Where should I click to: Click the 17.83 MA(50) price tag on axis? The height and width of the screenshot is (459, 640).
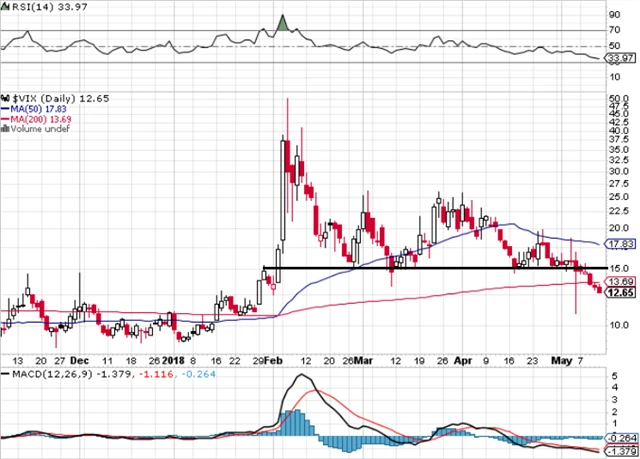click(x=617, y=243)
